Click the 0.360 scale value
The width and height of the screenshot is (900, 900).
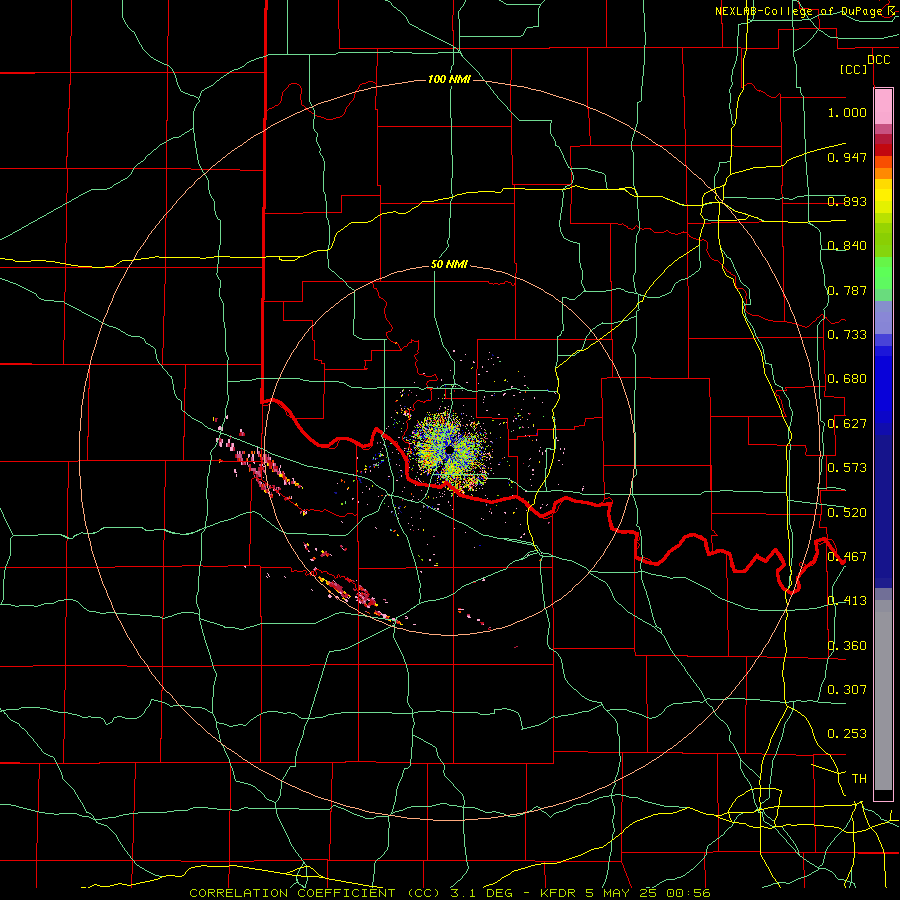(847, 646)
